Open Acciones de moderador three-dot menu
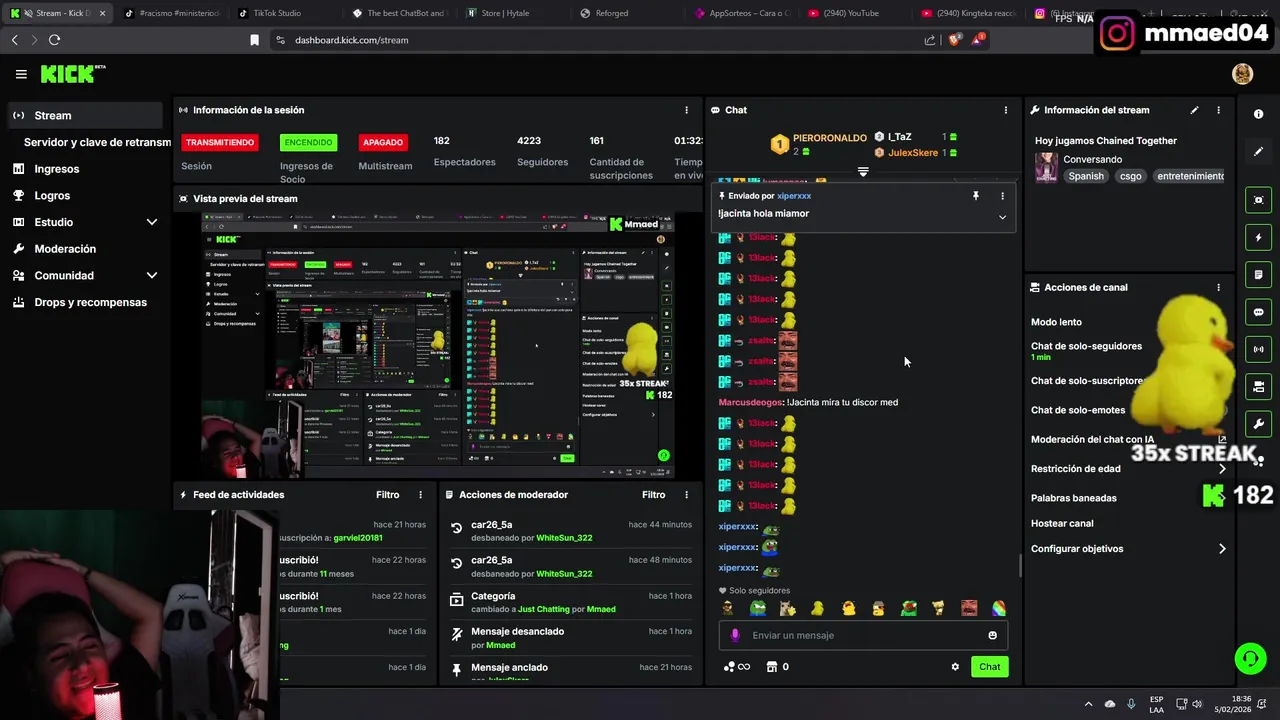Viewport: 1280px width, 720px height. tap(686, 495)
